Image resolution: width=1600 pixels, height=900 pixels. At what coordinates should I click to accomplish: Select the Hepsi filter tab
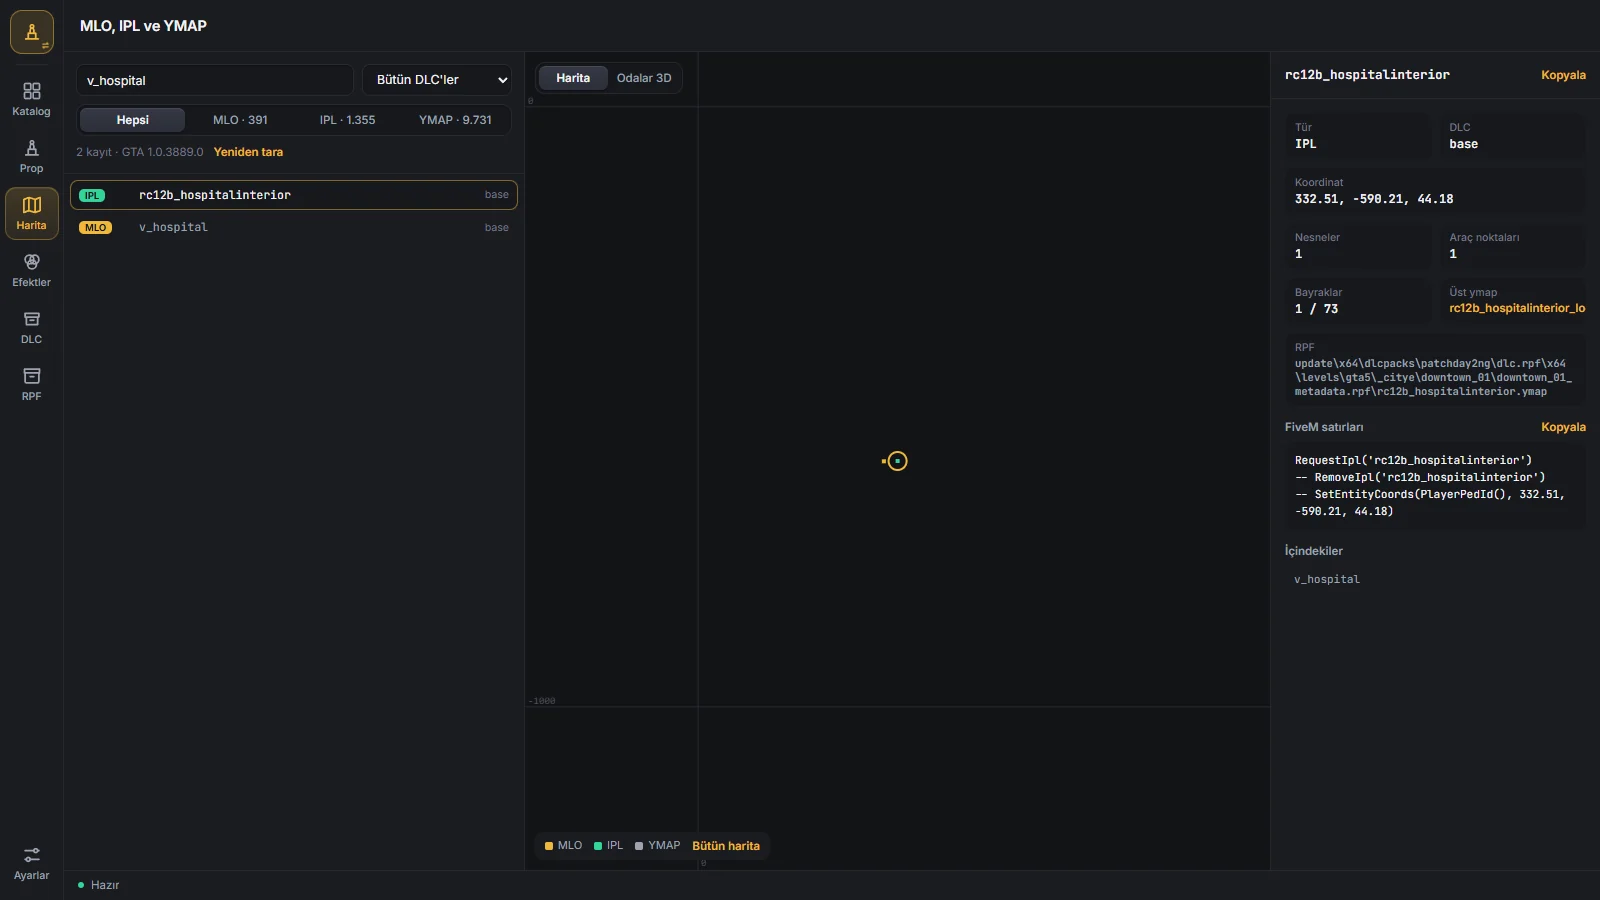(x=132, y=120)
